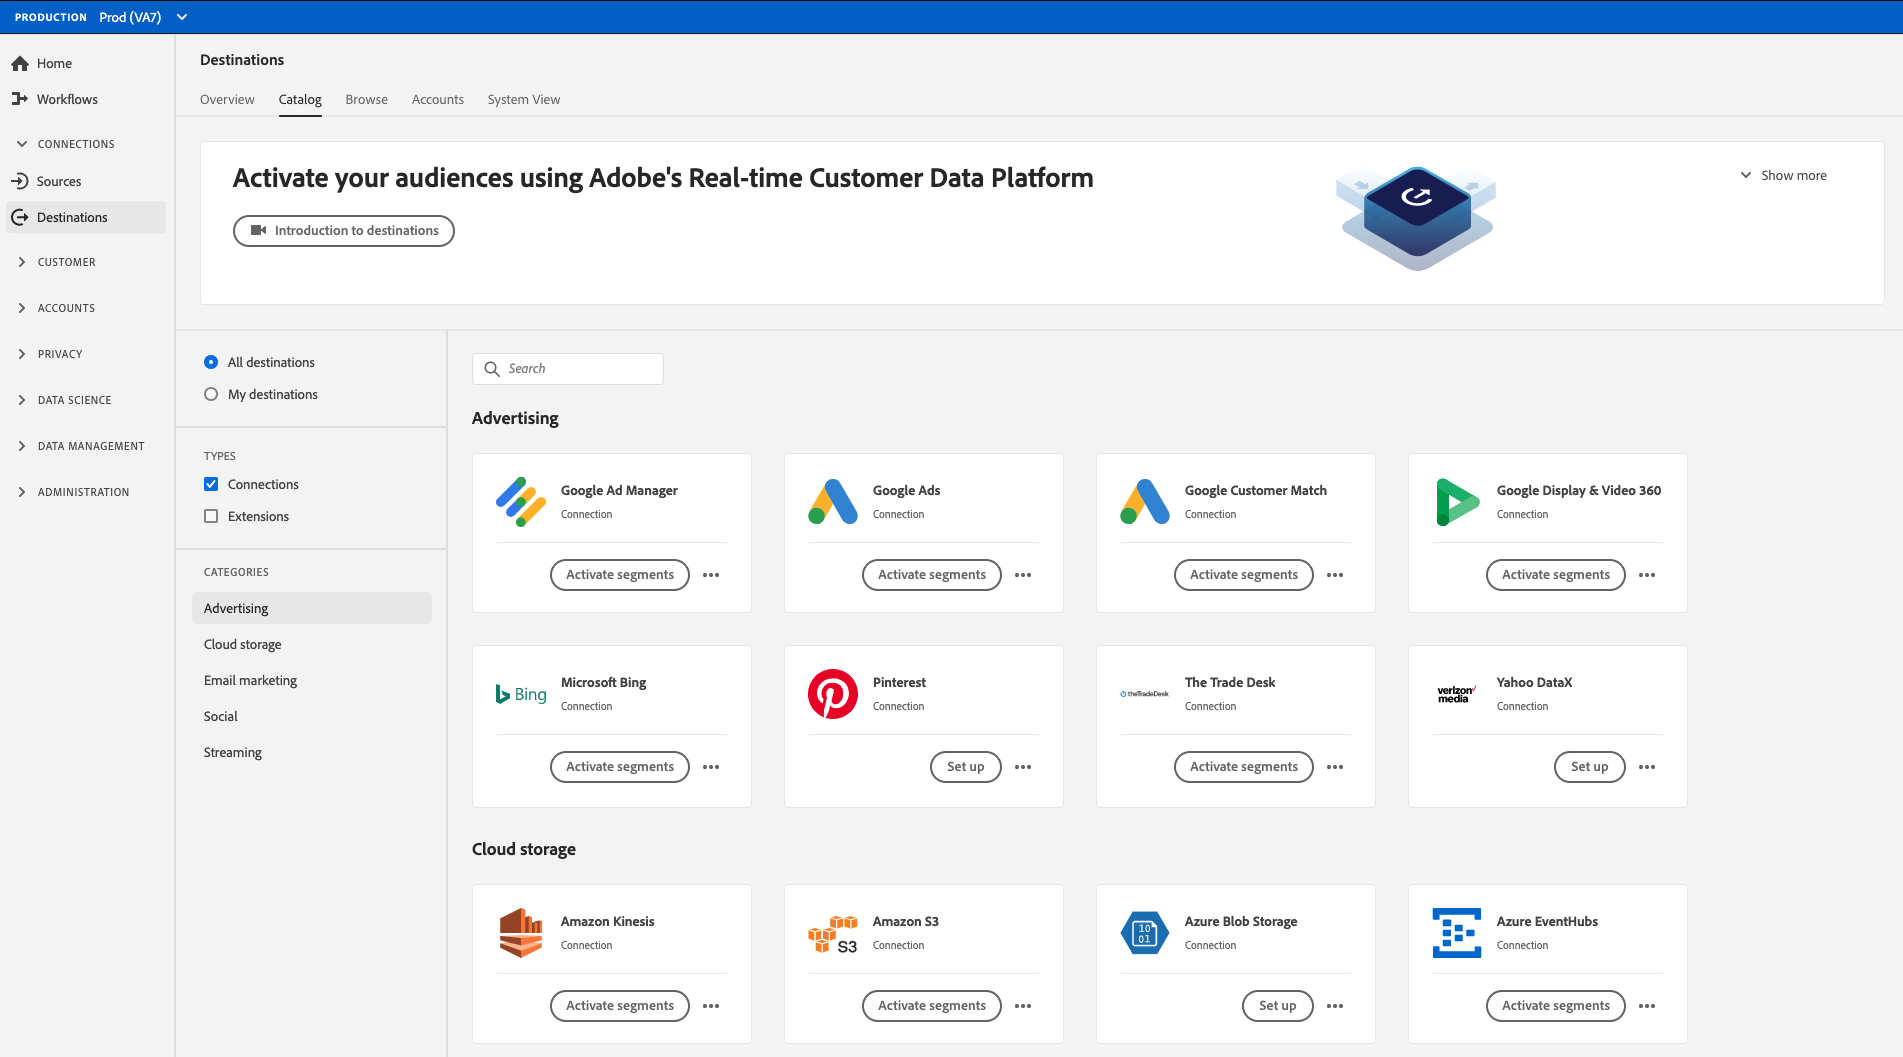The width and height of the screenshot is (1903, 1057).
Task: Click the Sources icon in sidebar
Action: click(x=20, y=181)
